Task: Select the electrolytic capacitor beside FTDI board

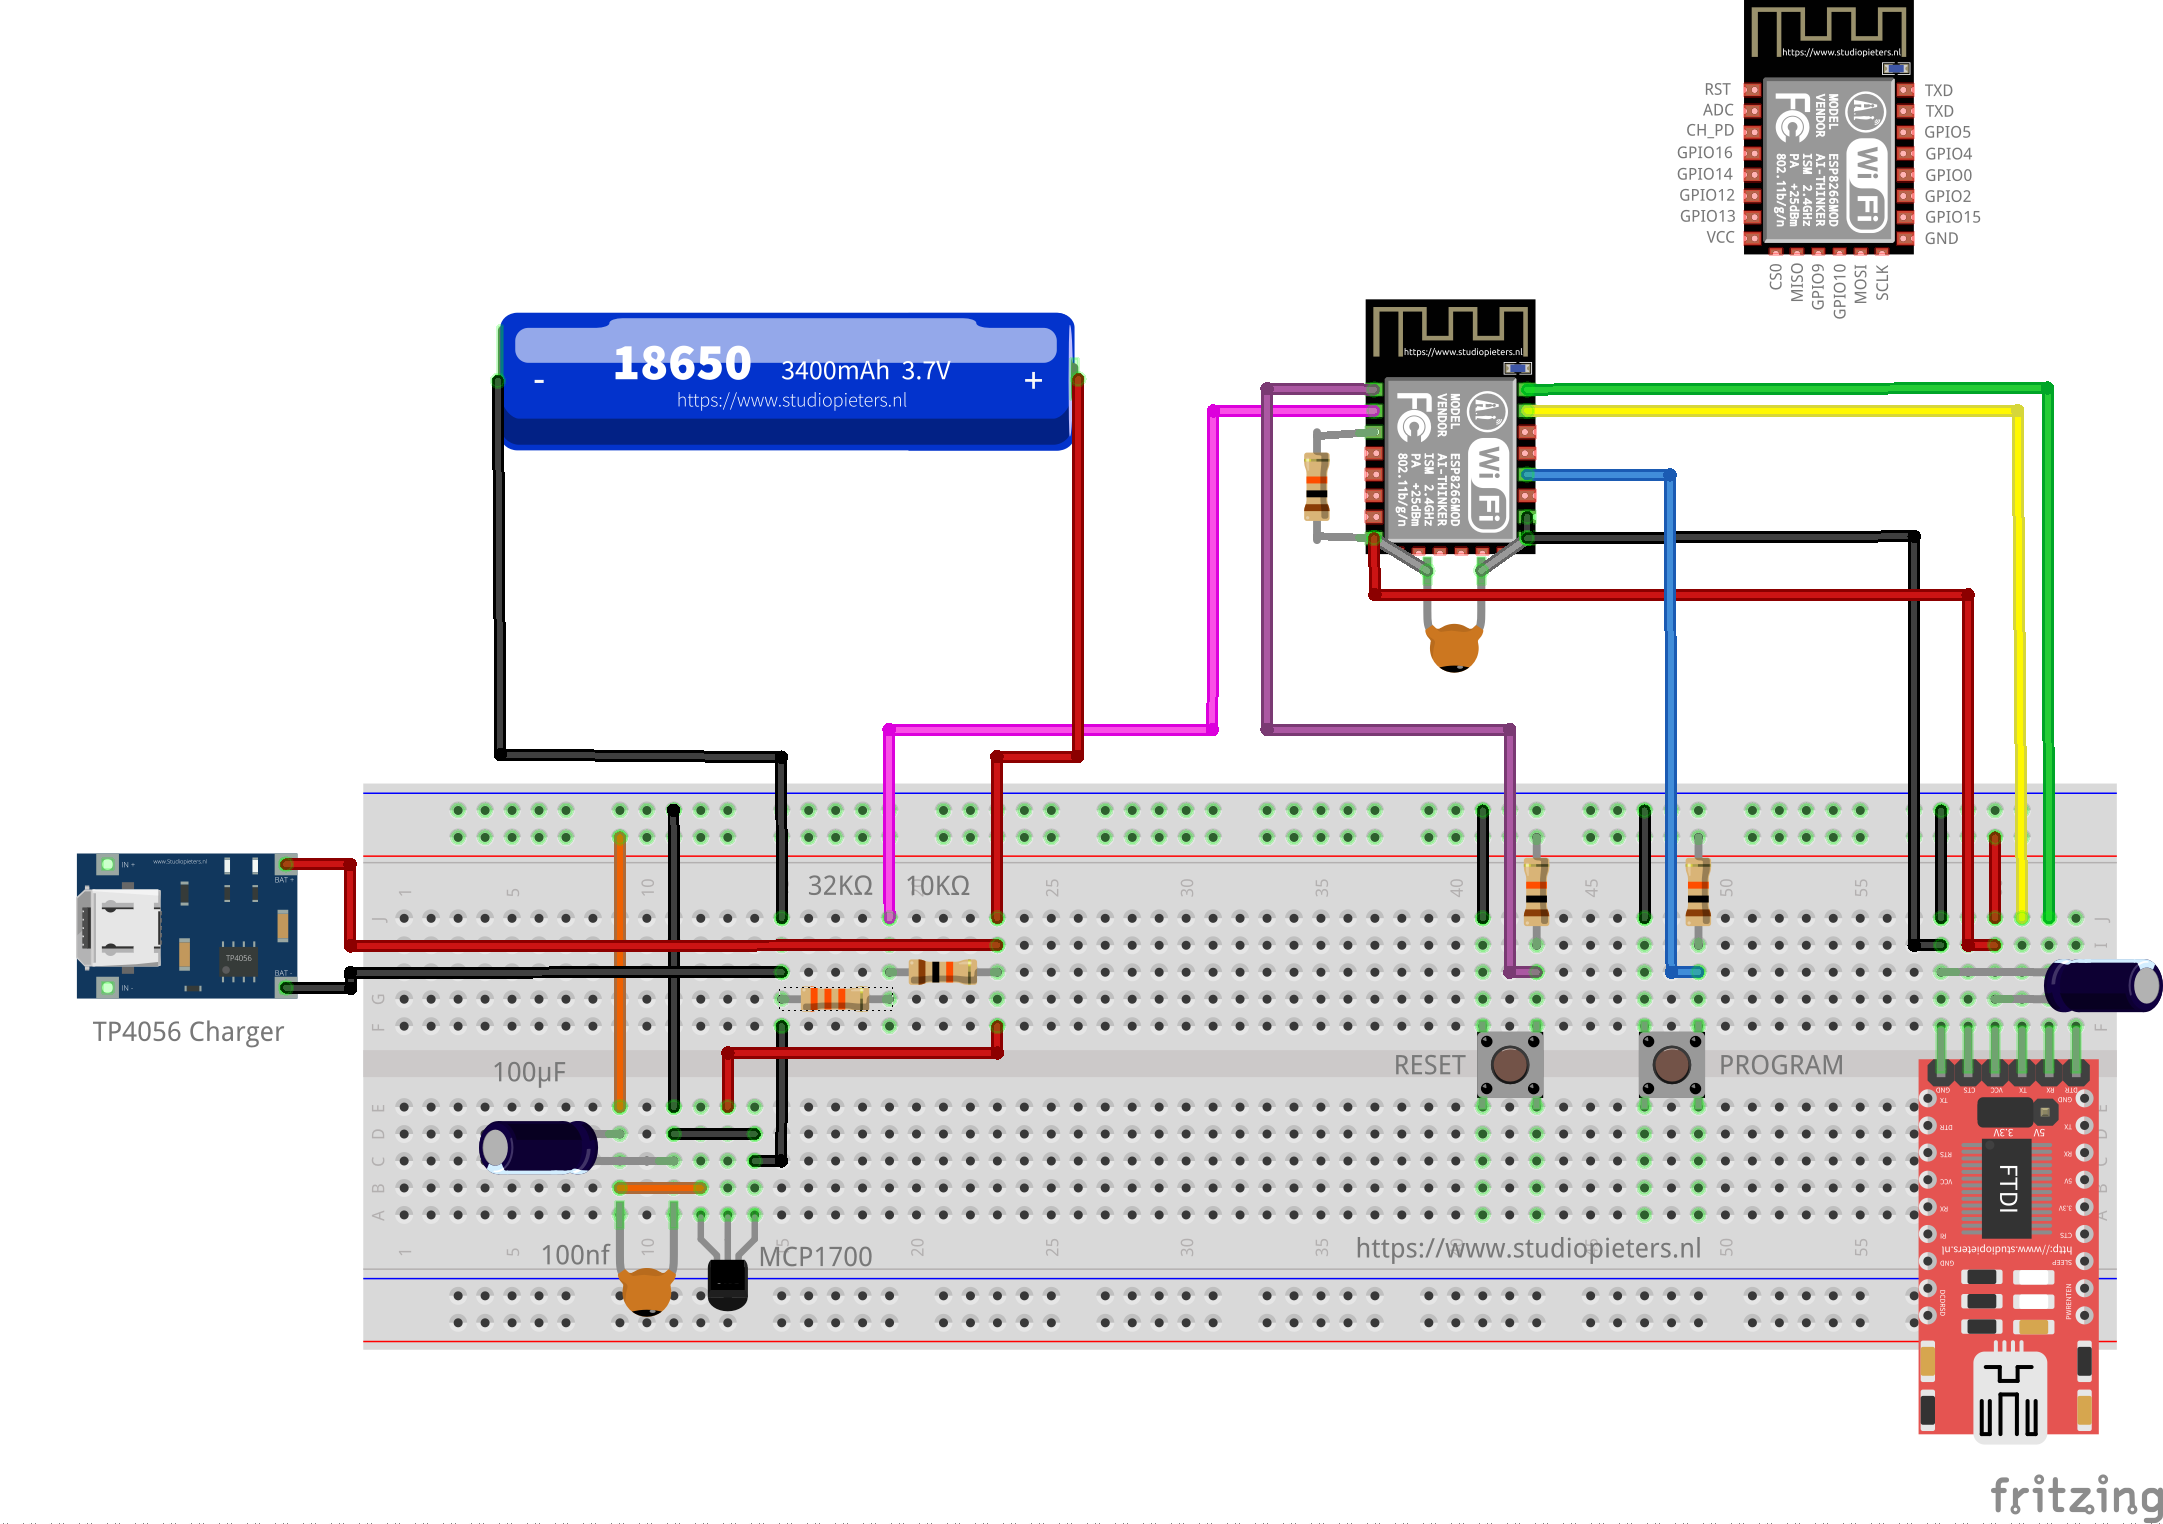Action: click(x=2102, y=985)
